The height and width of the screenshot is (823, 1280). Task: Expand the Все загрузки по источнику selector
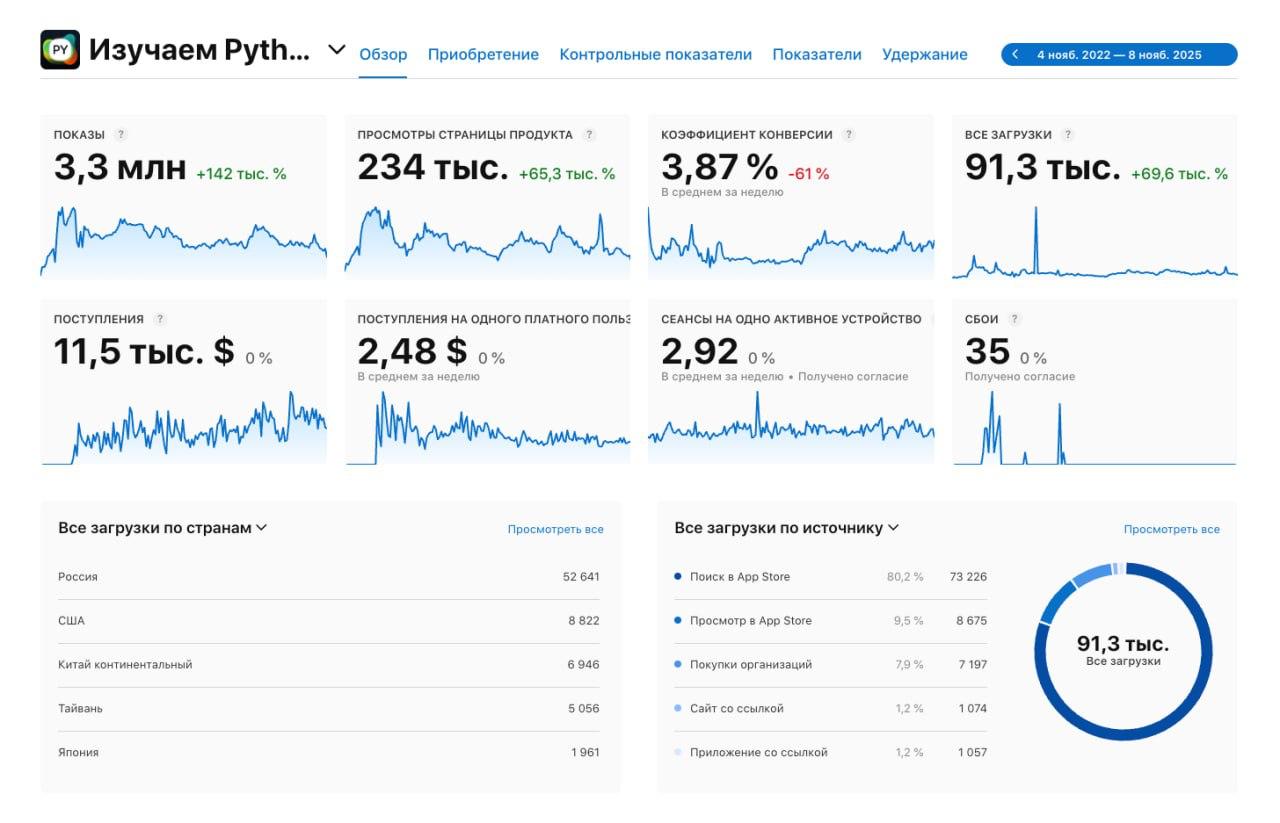tap(895, 528)
